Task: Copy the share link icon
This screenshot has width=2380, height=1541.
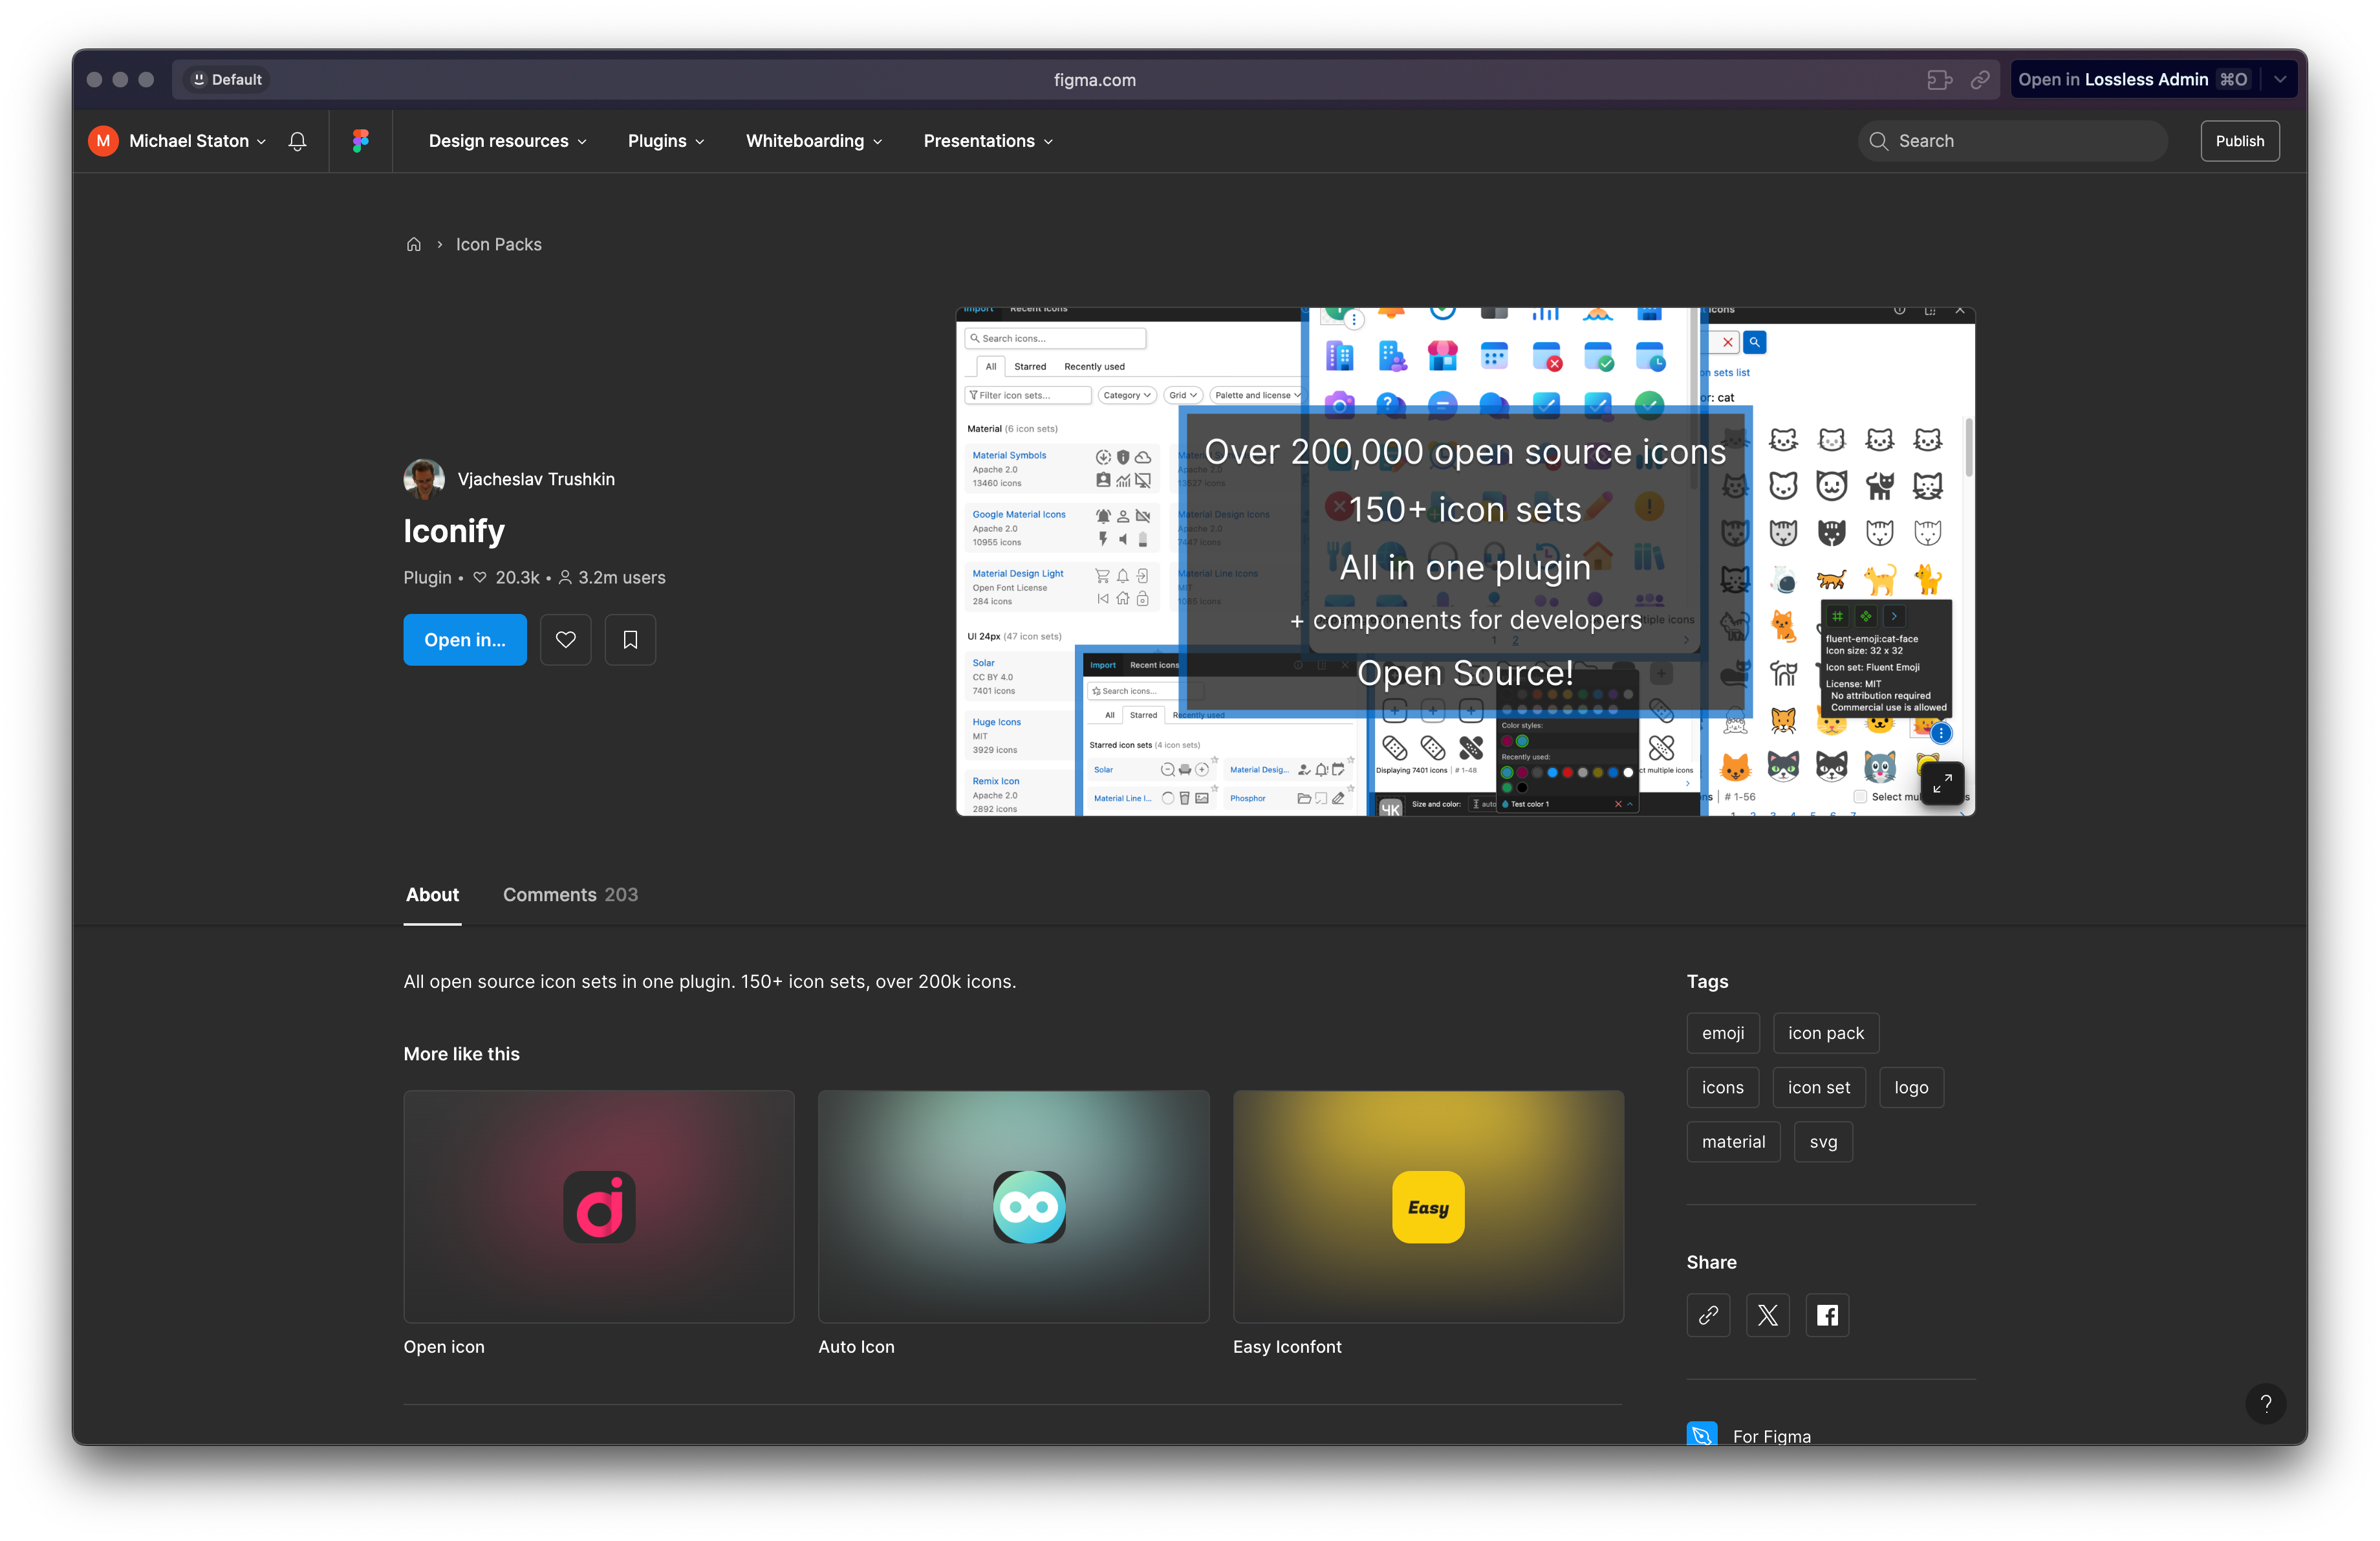Action: [x=1708, y=1315]
